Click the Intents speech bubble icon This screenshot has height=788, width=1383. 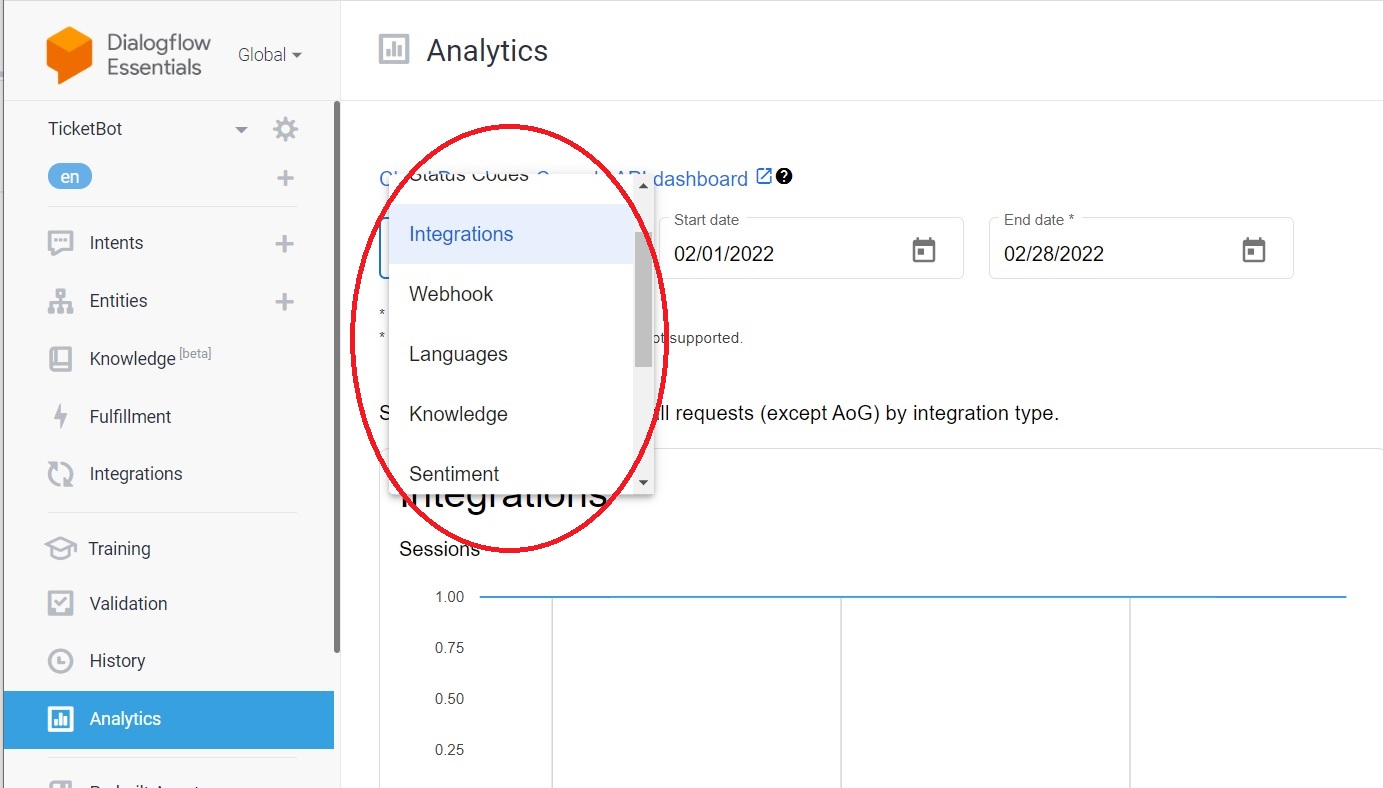pyautogui.click(x=61, y=242)
